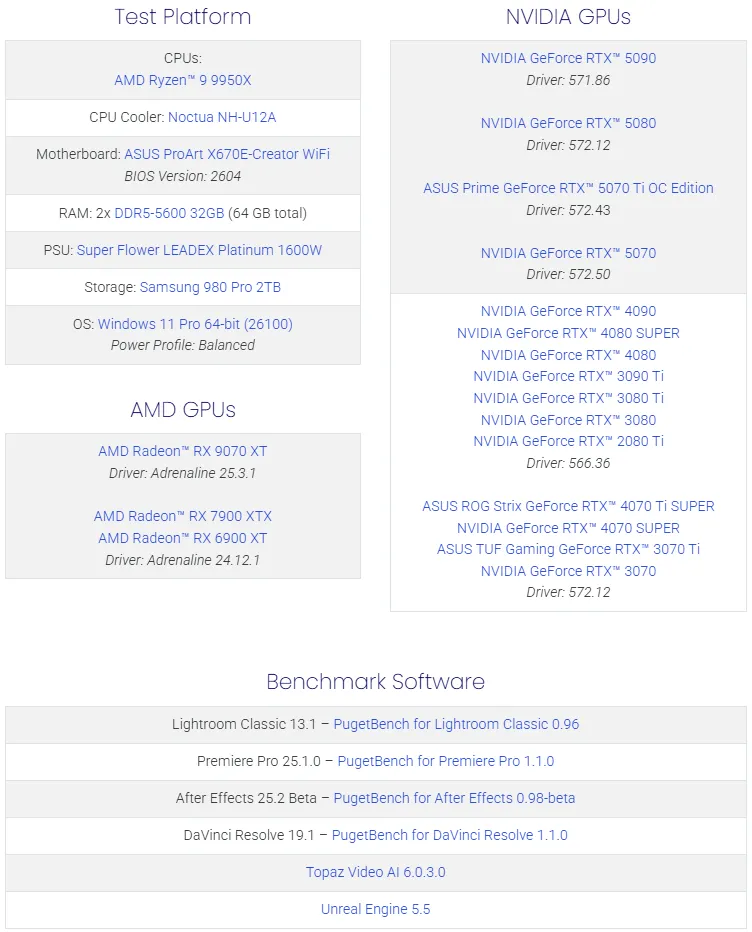Open NVIDIA GeForce RTX 4080 SUPER link

568,333
